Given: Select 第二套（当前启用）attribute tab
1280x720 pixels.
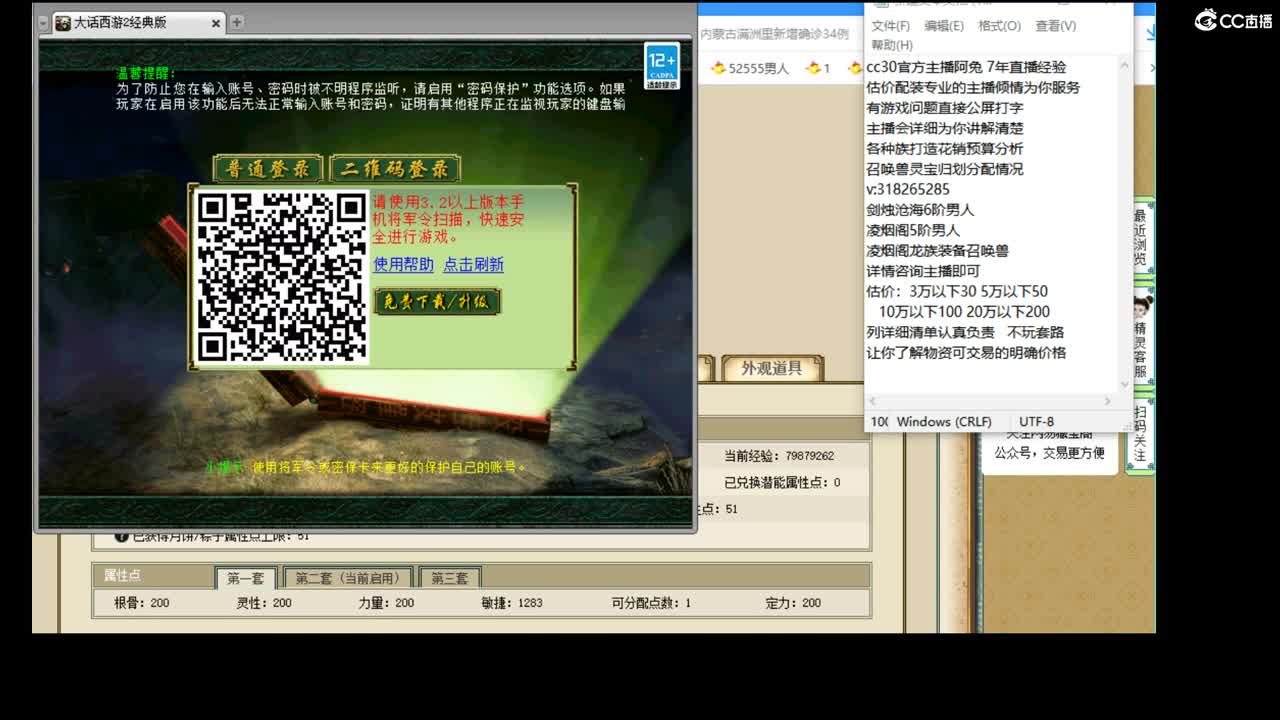Looking at the screenshot, I should click(x=347, y=578).
